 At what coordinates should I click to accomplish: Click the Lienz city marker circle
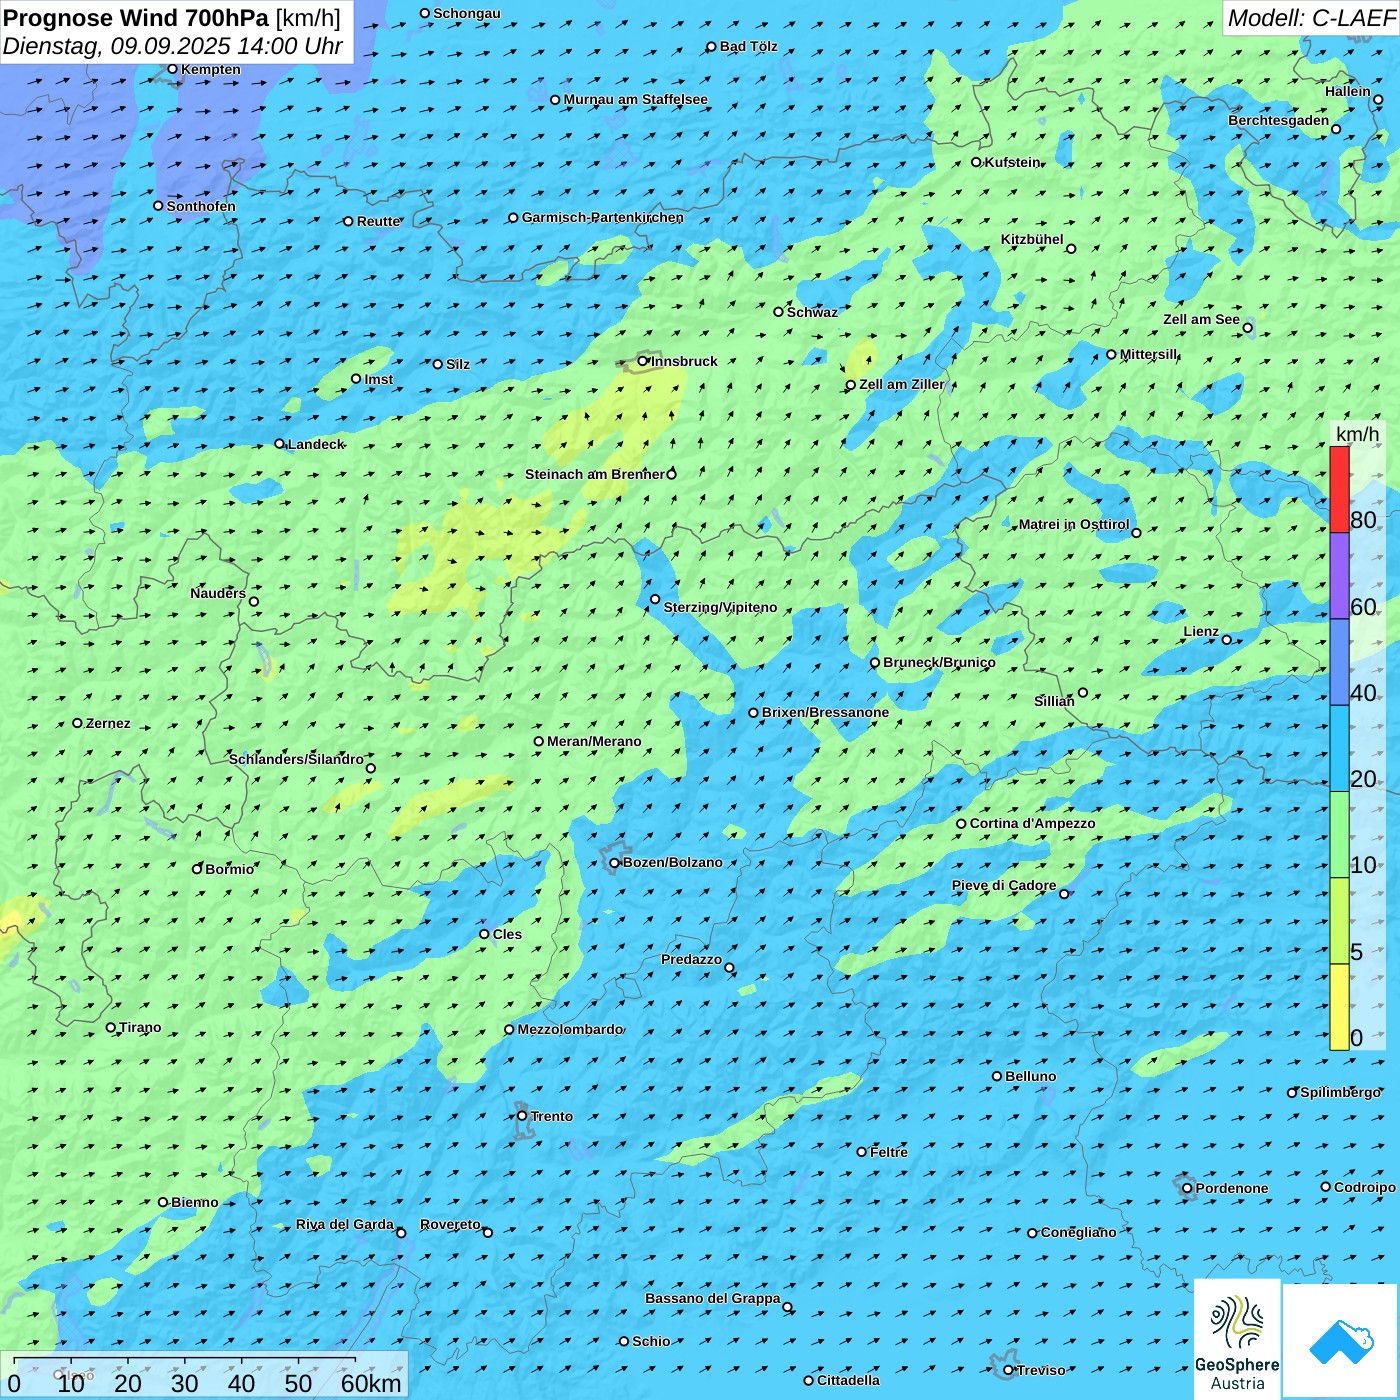click(1227, 640)
